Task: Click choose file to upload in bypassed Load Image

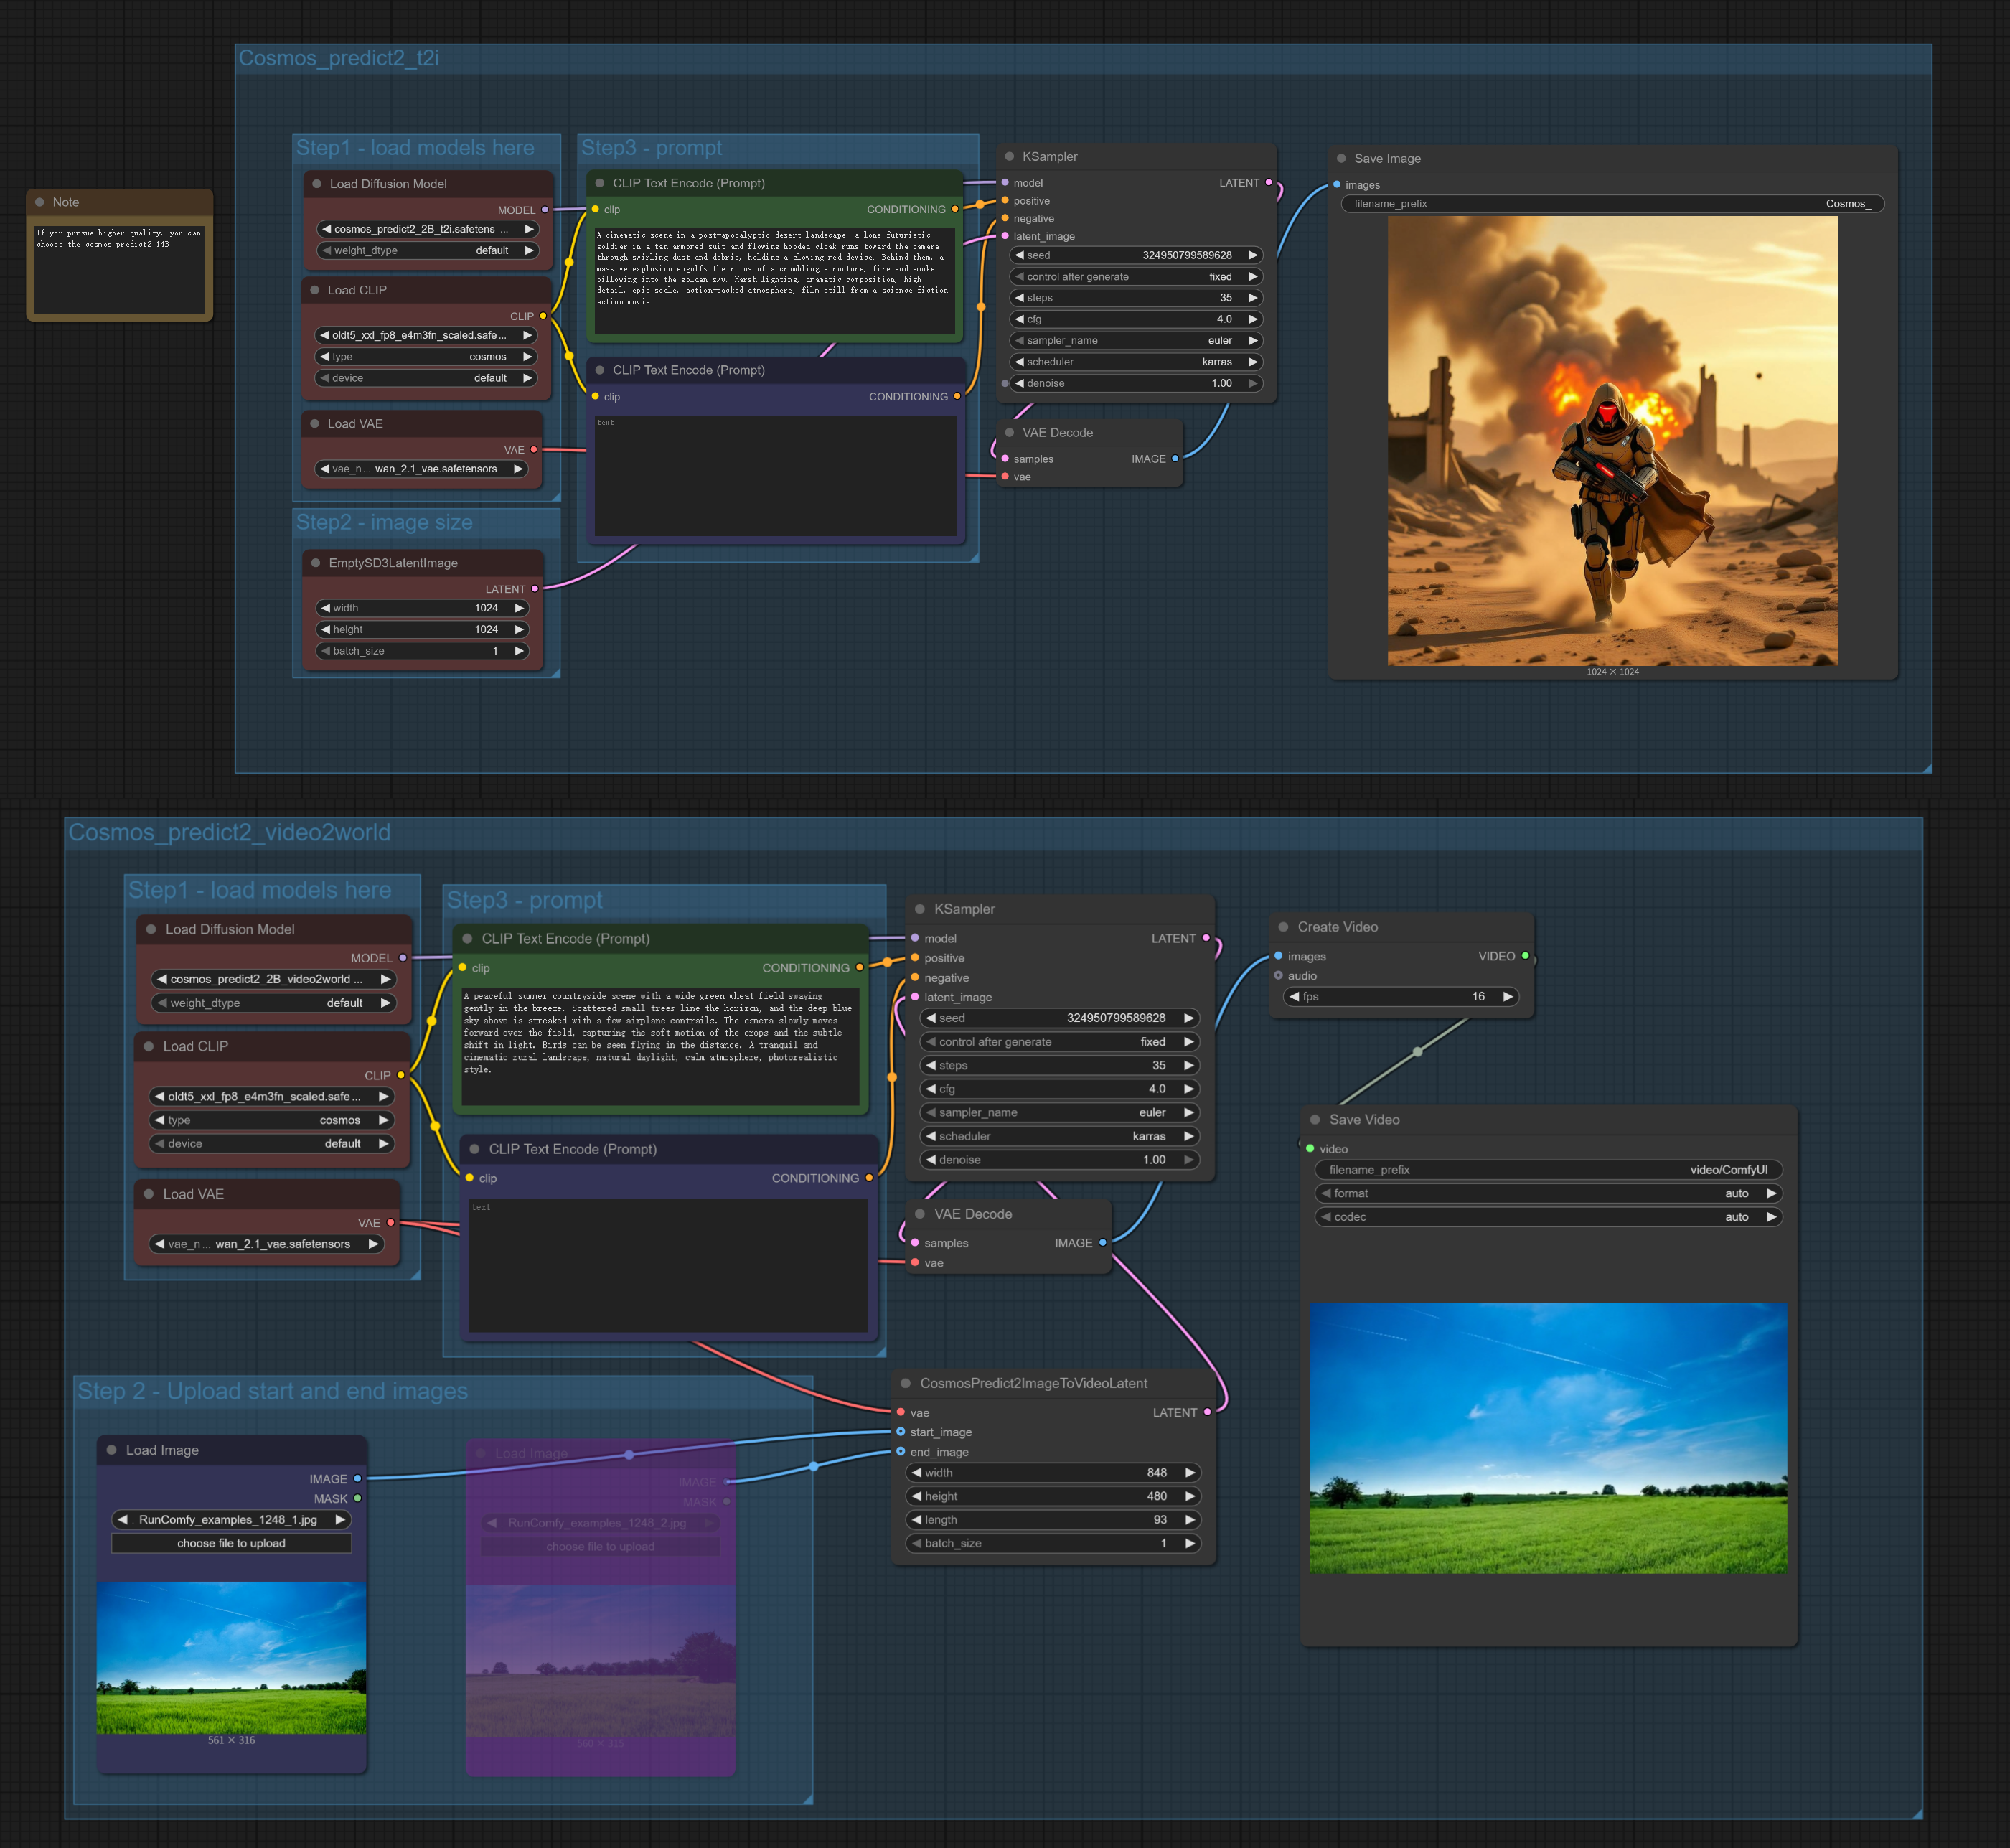Action: pos(600,1547)
